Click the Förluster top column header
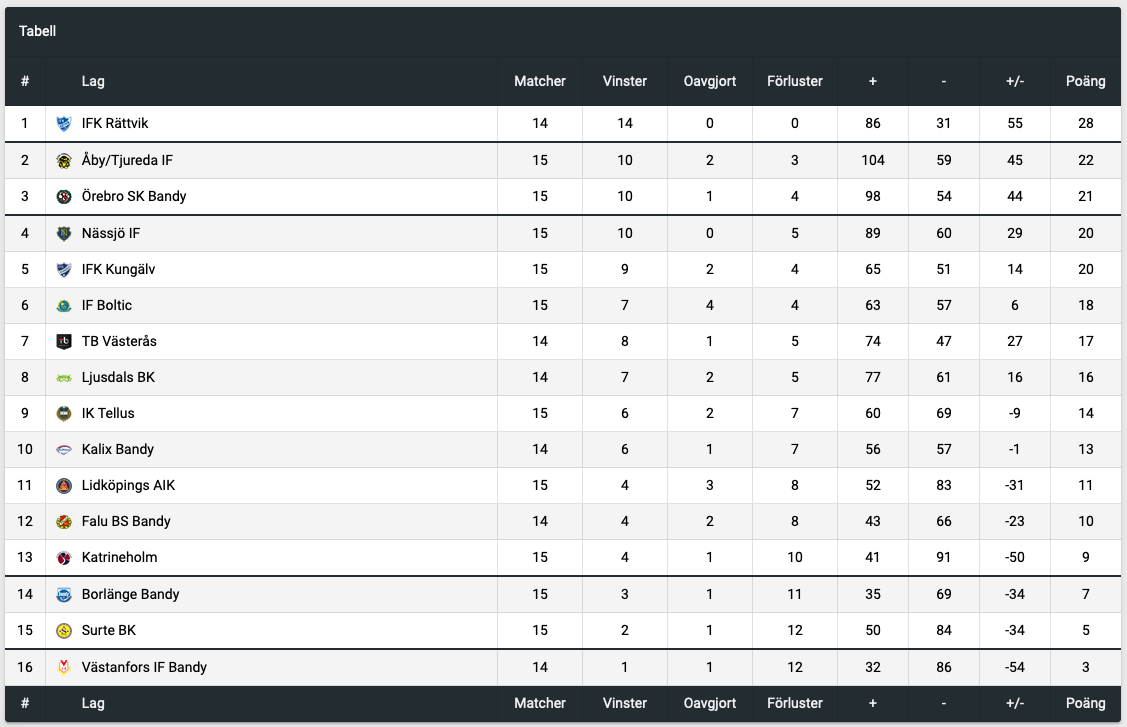This screenshot has height=727, width=1127. 795,81
